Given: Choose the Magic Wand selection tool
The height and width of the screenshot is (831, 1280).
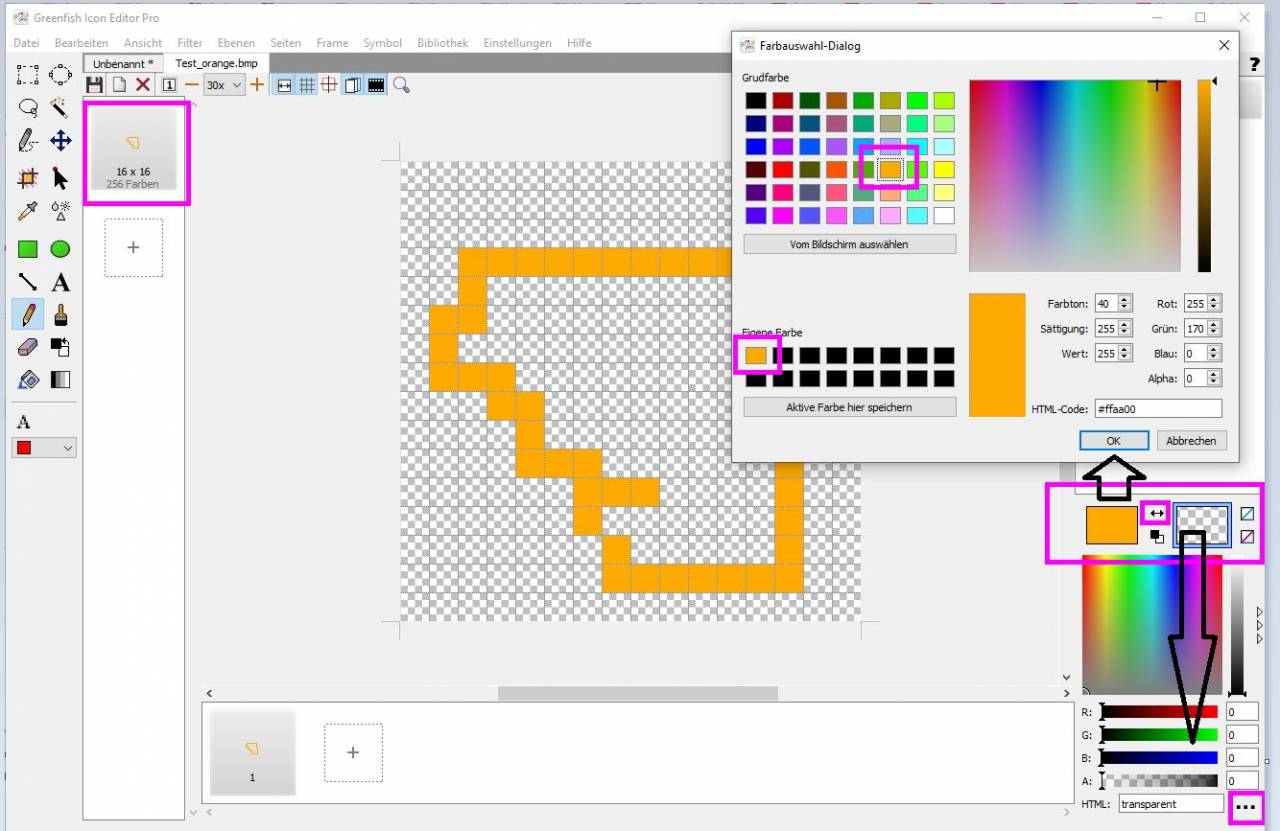Looking at the screenshot, I should coord(60,108).
